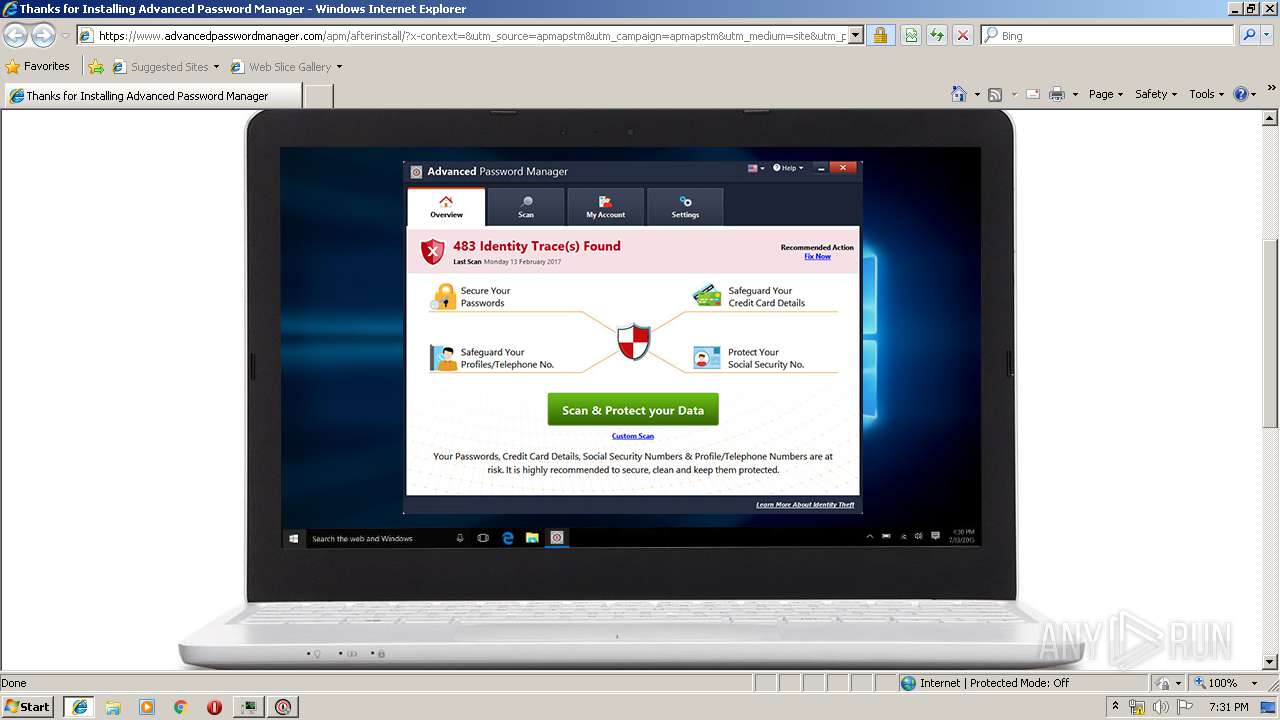Expand the zoom level dropdown arrow
Viewport: 1280px width, 720px height.
(x=1254, y=683)
